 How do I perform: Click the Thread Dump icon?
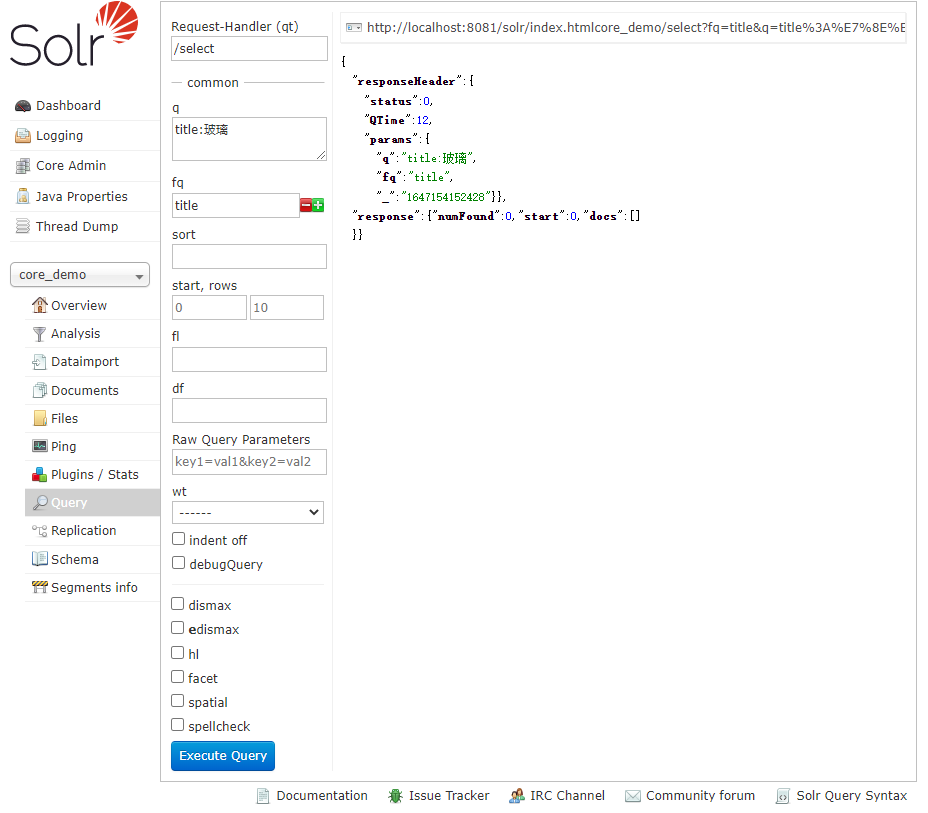point(23,227)
